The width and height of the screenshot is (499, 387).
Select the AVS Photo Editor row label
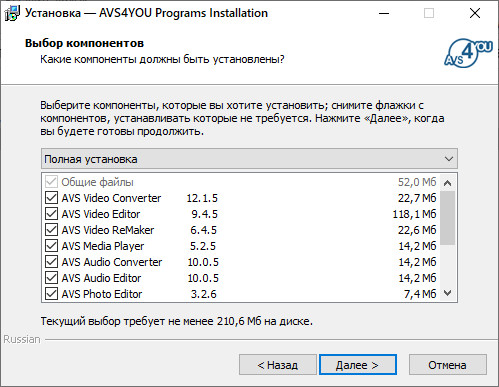point(102,294)
